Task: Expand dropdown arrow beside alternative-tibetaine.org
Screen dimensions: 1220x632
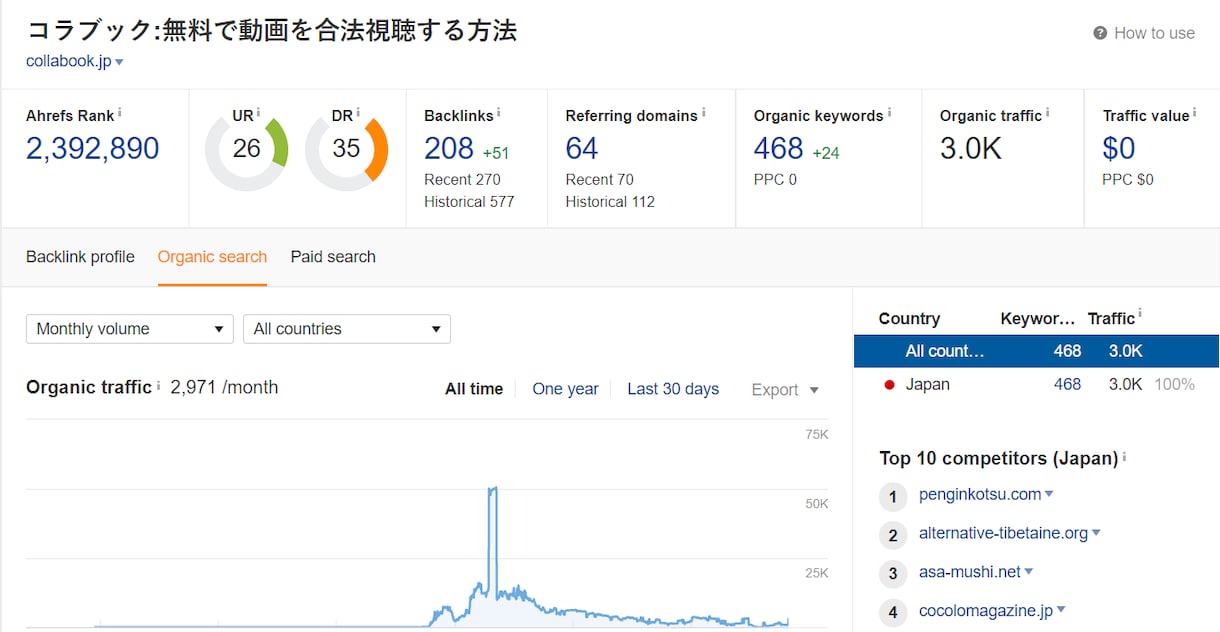Action: tap(1096, 533)
